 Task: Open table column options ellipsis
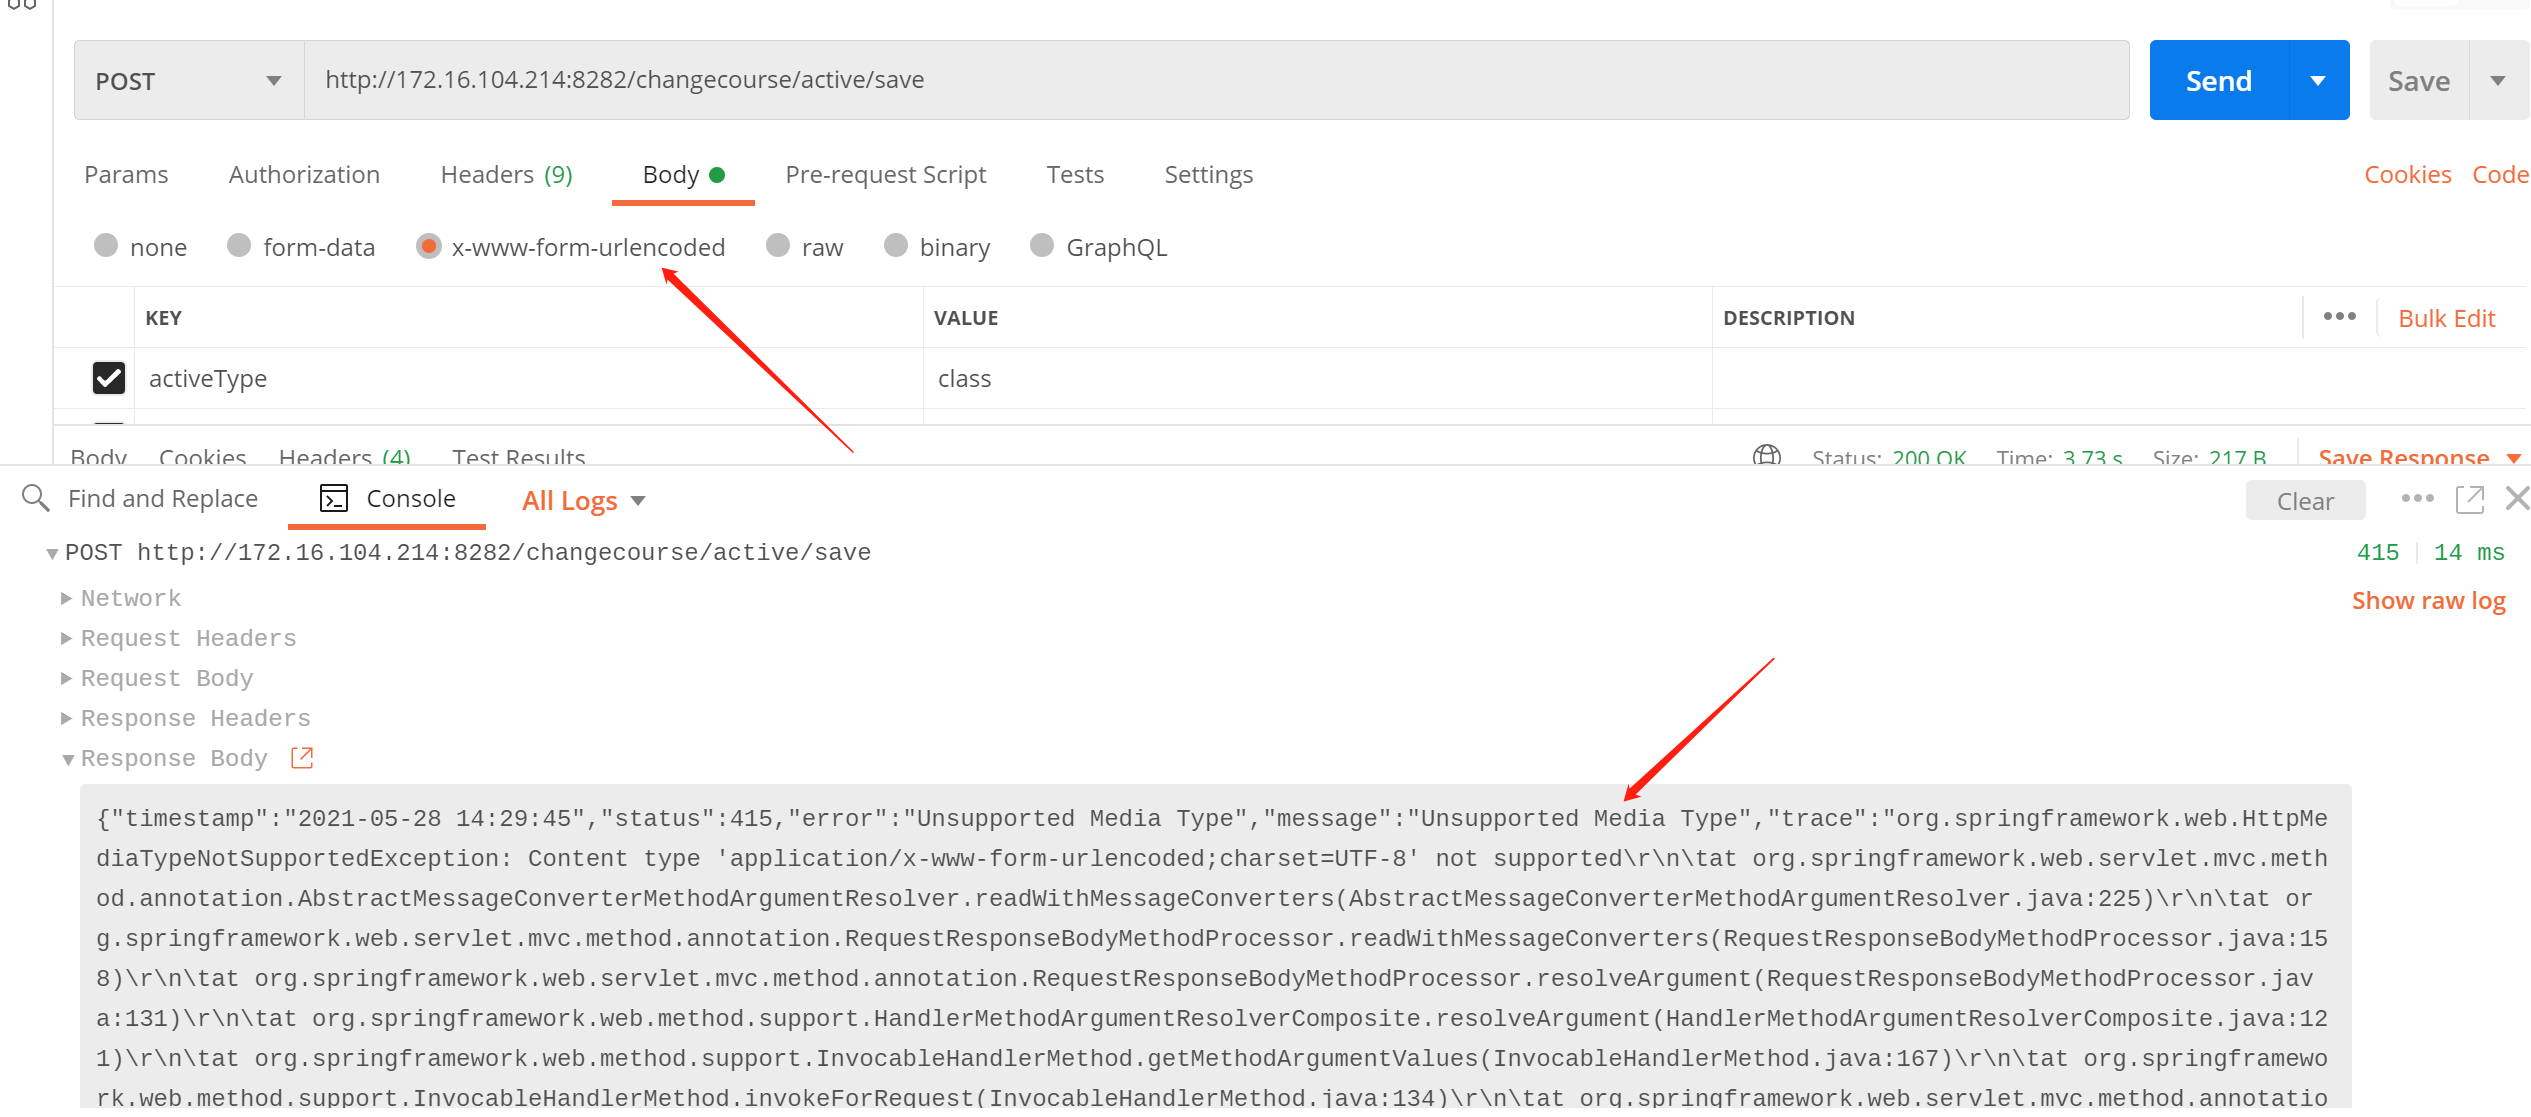click(2339, 317)
